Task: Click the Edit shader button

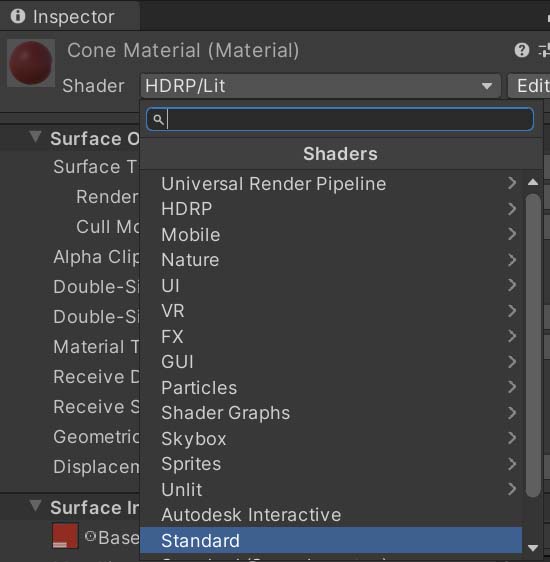Action: pos(530,86)
